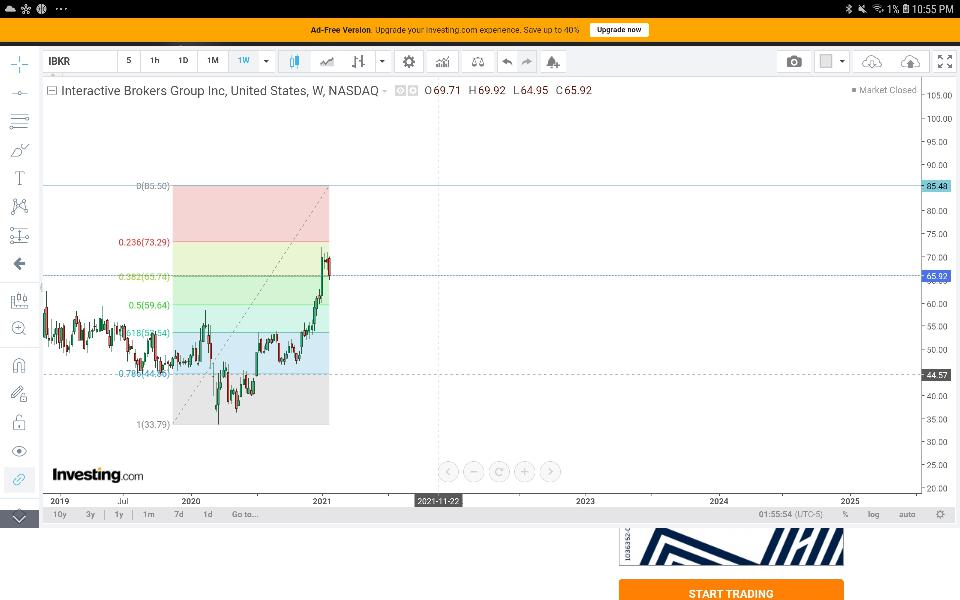Screen dimensions: 960x600
Task: Click the 2021-11-22 date marker
Action: (438, 501)
